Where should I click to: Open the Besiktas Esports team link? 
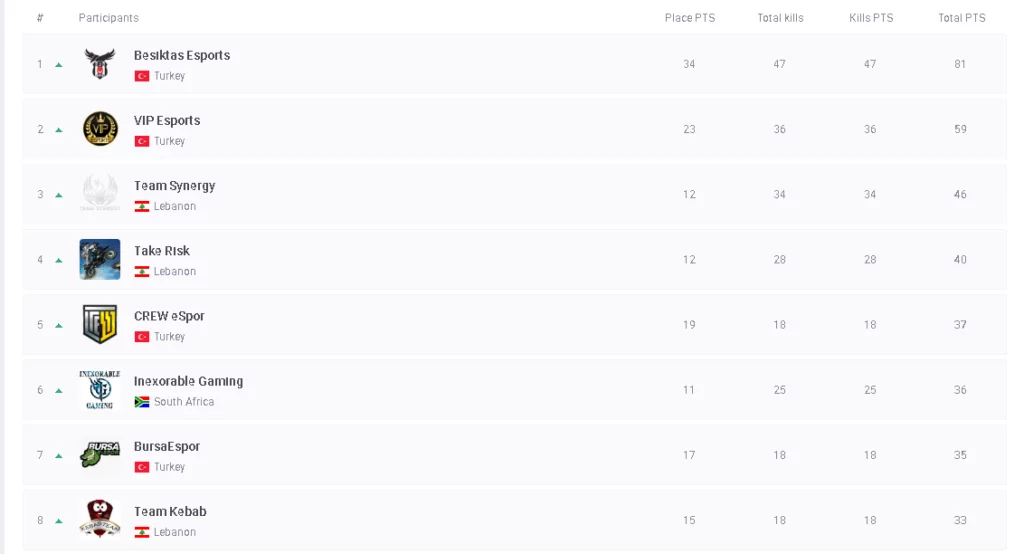click(182, 56)
